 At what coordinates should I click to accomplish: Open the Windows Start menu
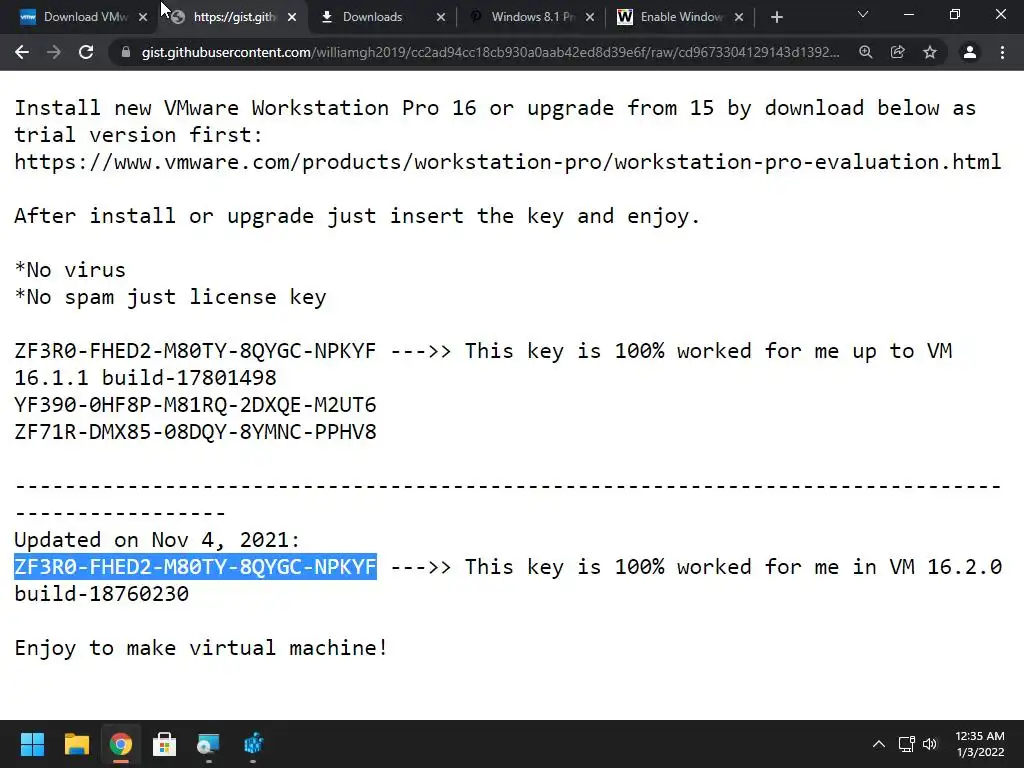coord(32,744)
